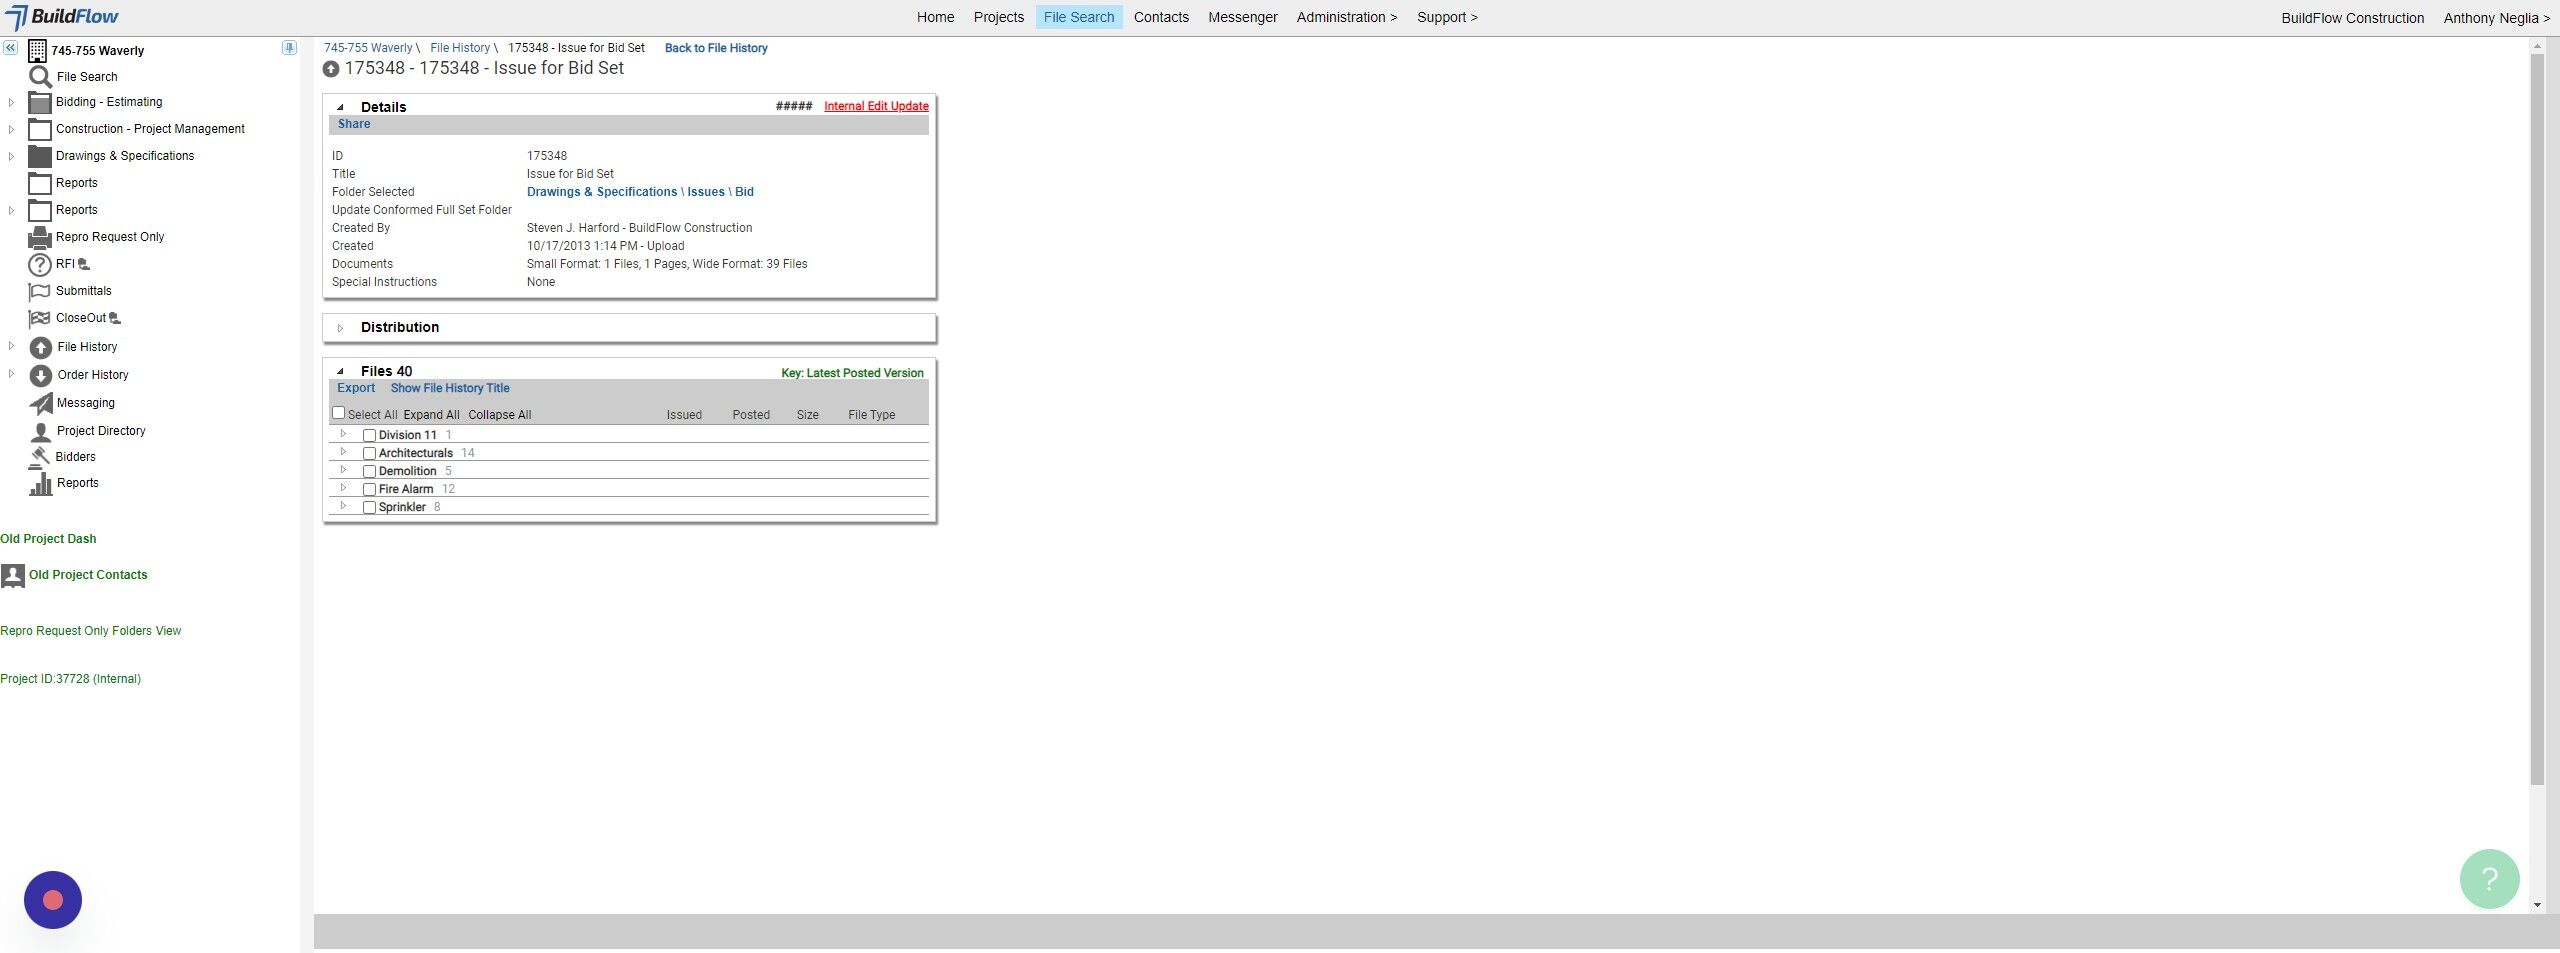The image size is (2560, 953).
Task: Click the scrollbar down arrow at the bottom right
Action: [2537, 904]
